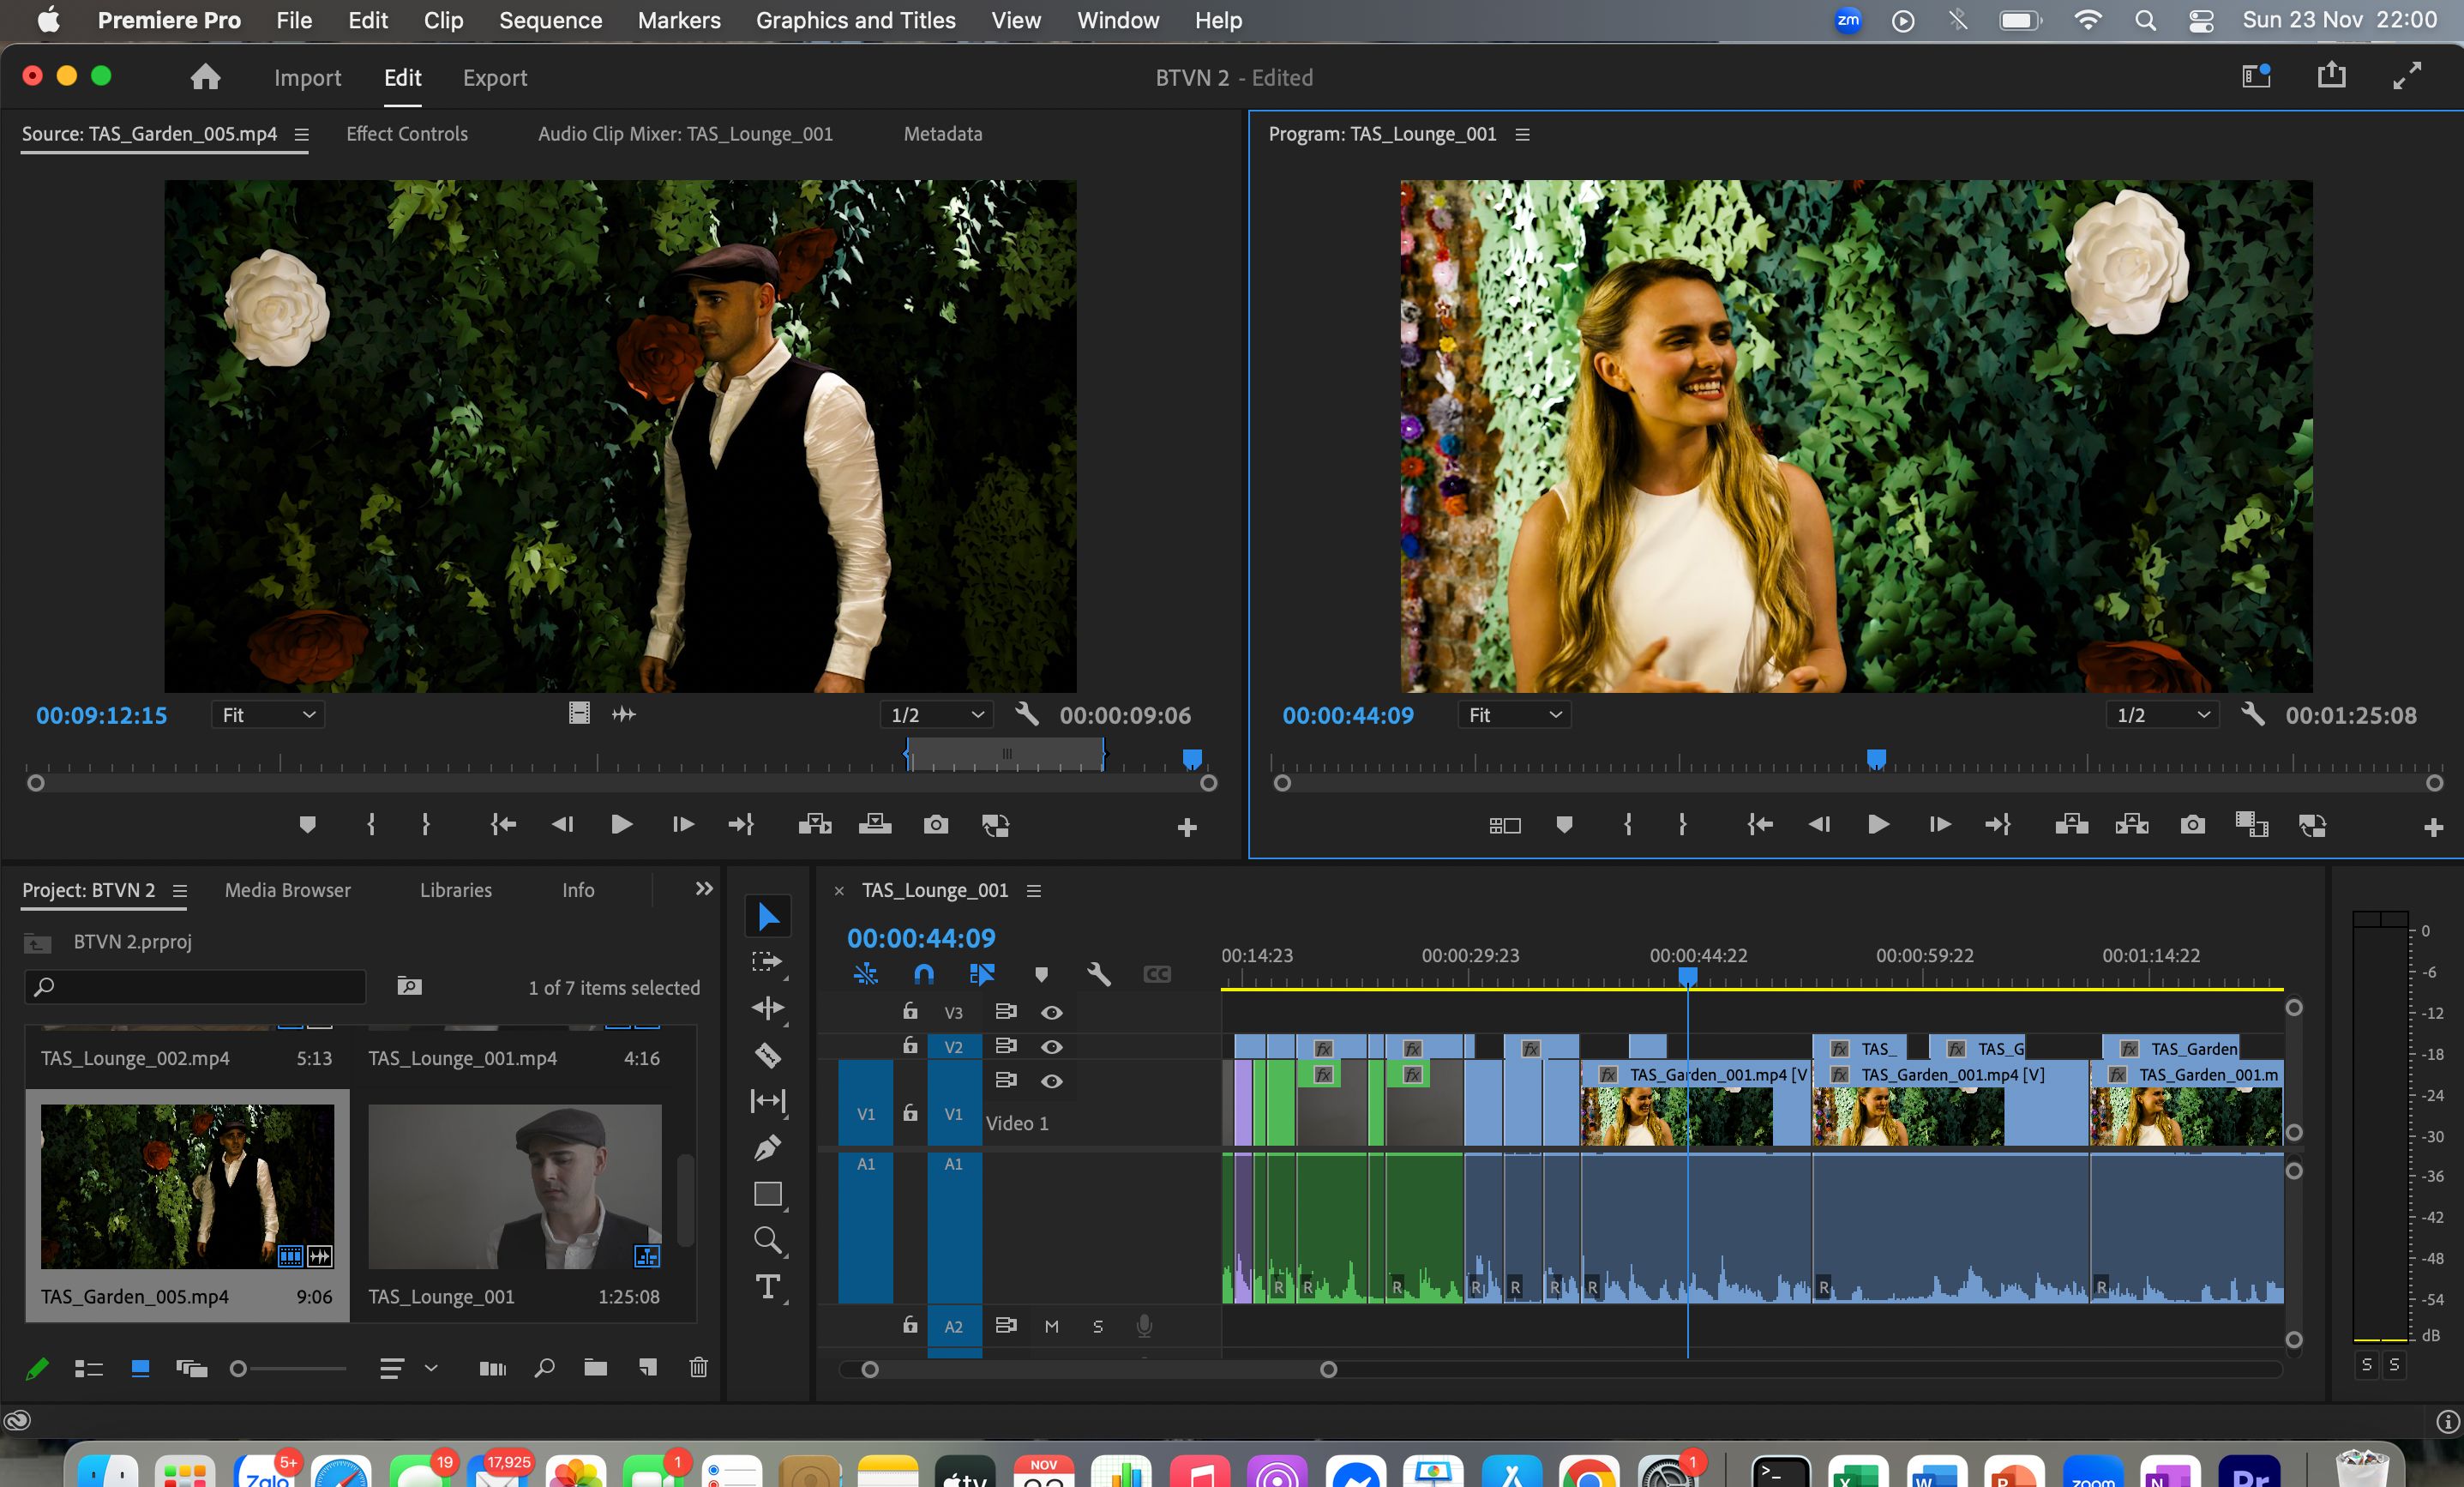Open Source monitor 1/2 resolution dropdown
Image resolution: width=2464 pixels, height=1487 pixels.
click(936, 715)
